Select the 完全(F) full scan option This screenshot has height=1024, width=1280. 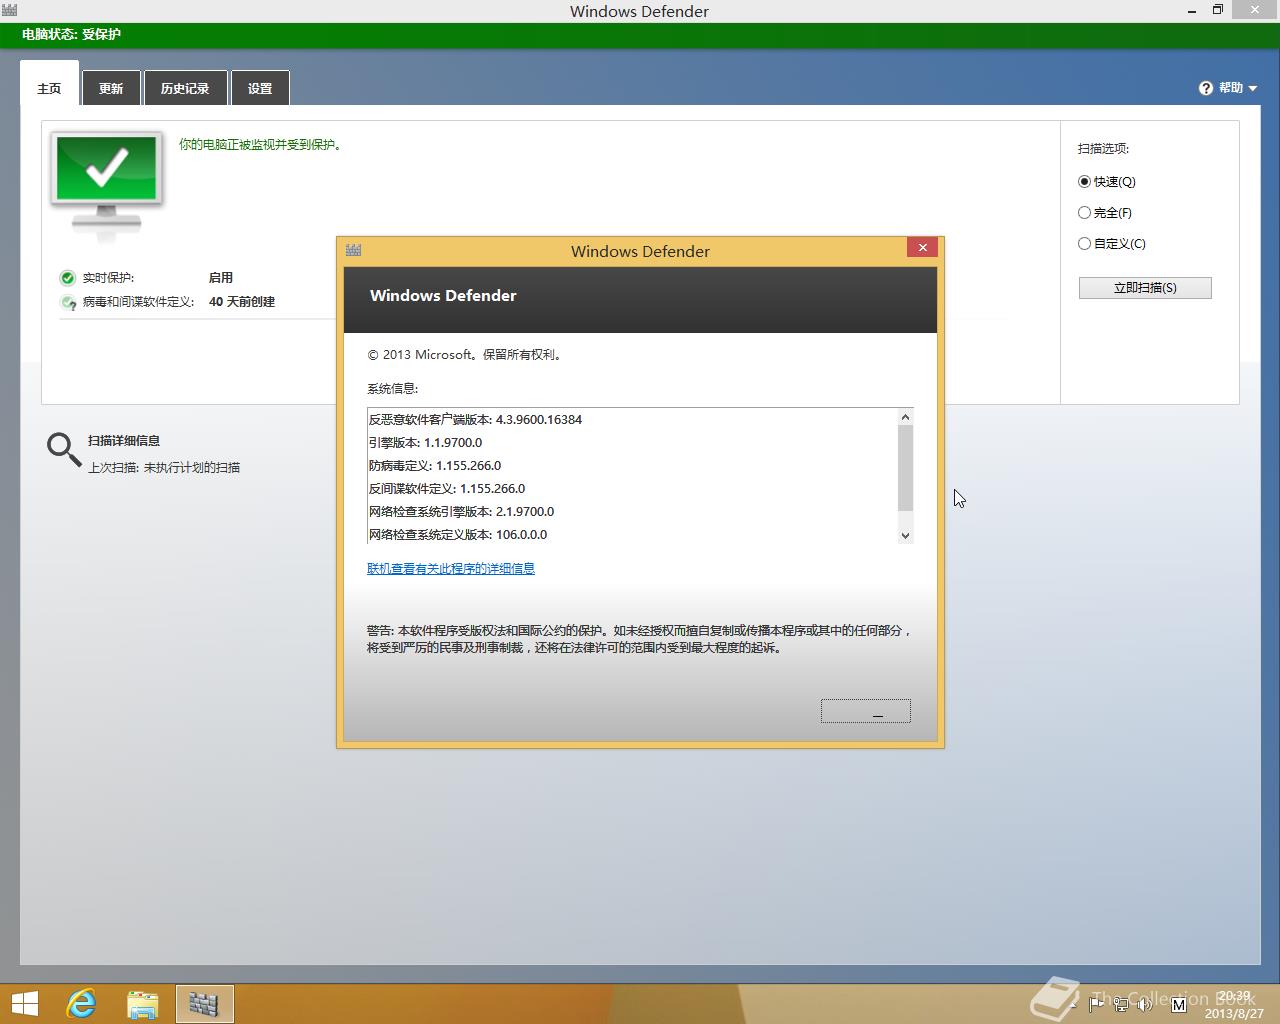pyautogui.click(x=1105, y=213)
